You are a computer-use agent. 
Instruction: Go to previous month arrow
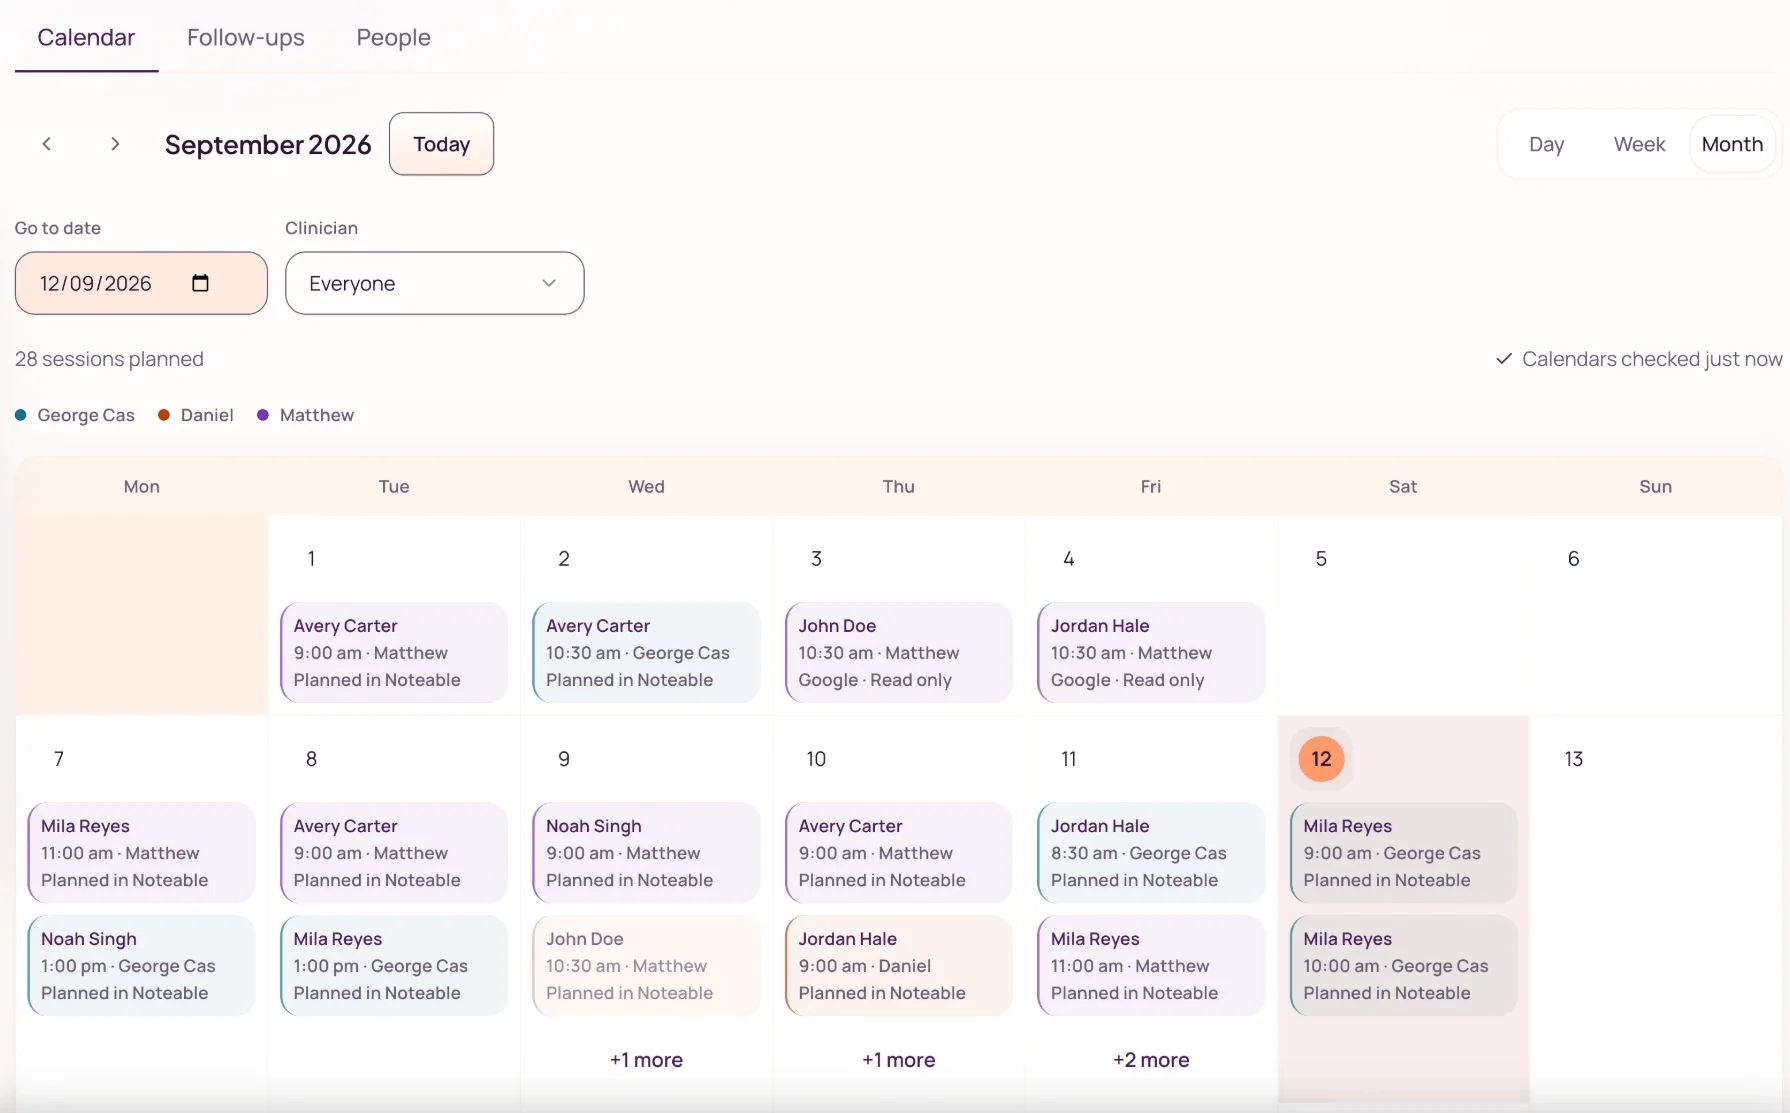[x=47, y=144]
